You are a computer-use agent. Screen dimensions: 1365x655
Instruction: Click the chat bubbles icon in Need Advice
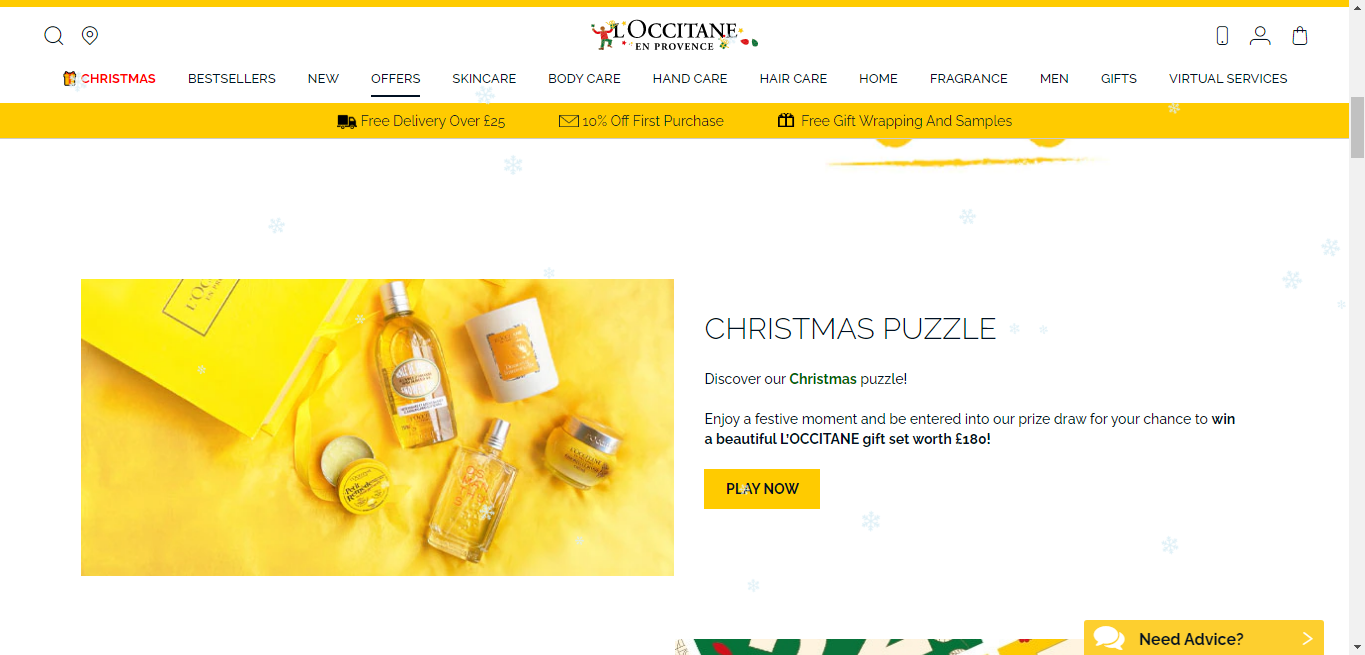point(1109,638)
